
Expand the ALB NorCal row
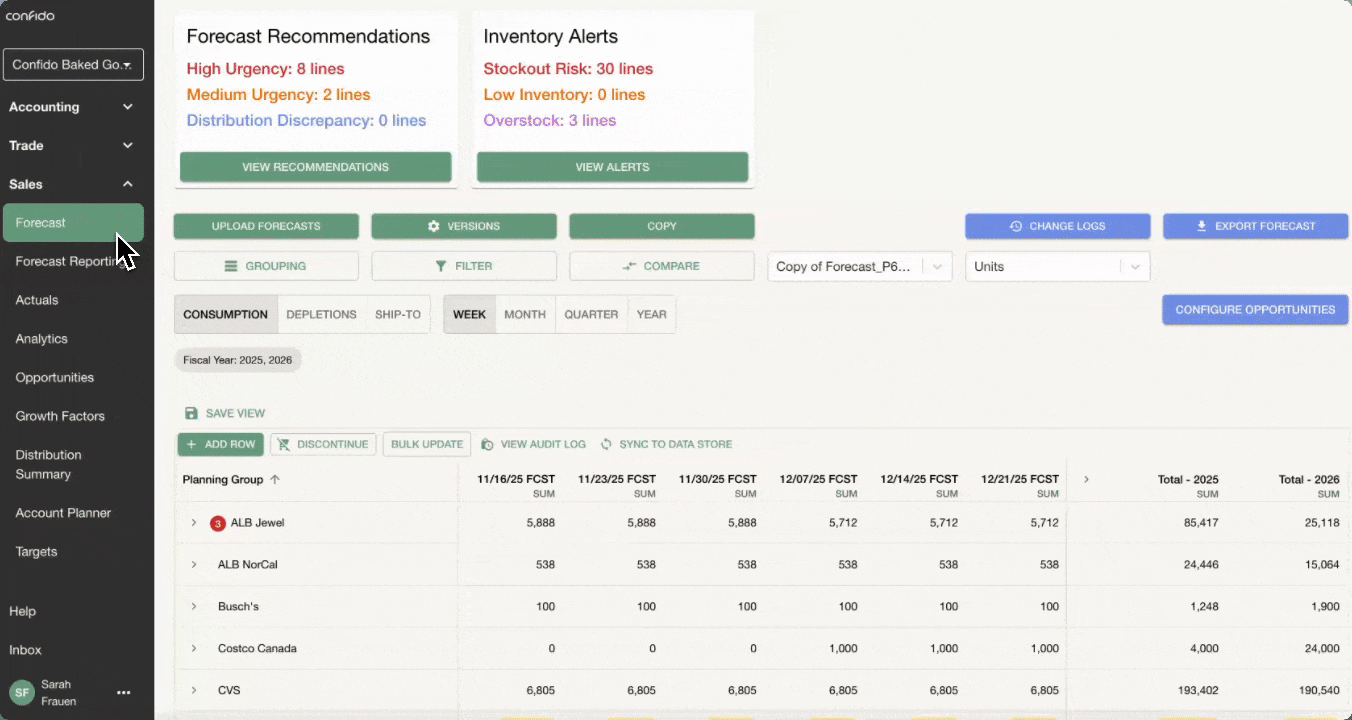point(194,565)
